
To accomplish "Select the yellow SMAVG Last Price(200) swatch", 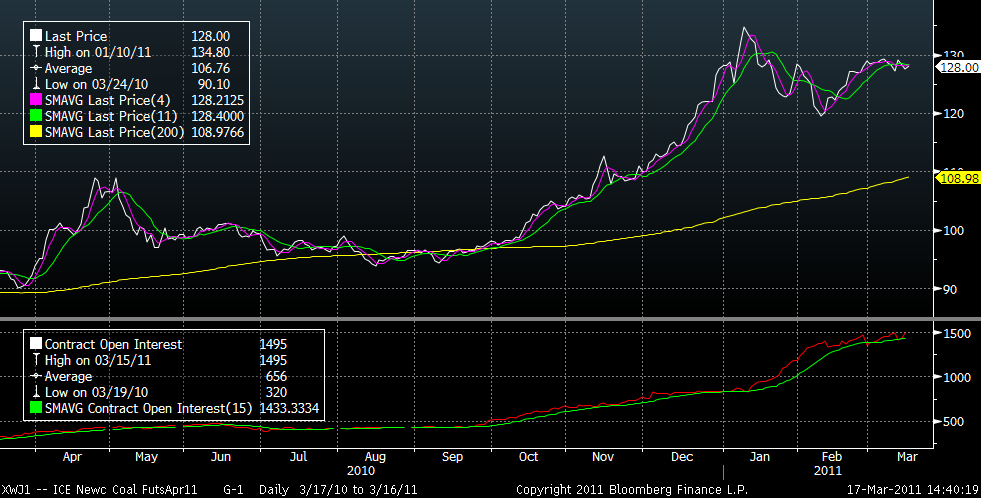I will (36, 132).
